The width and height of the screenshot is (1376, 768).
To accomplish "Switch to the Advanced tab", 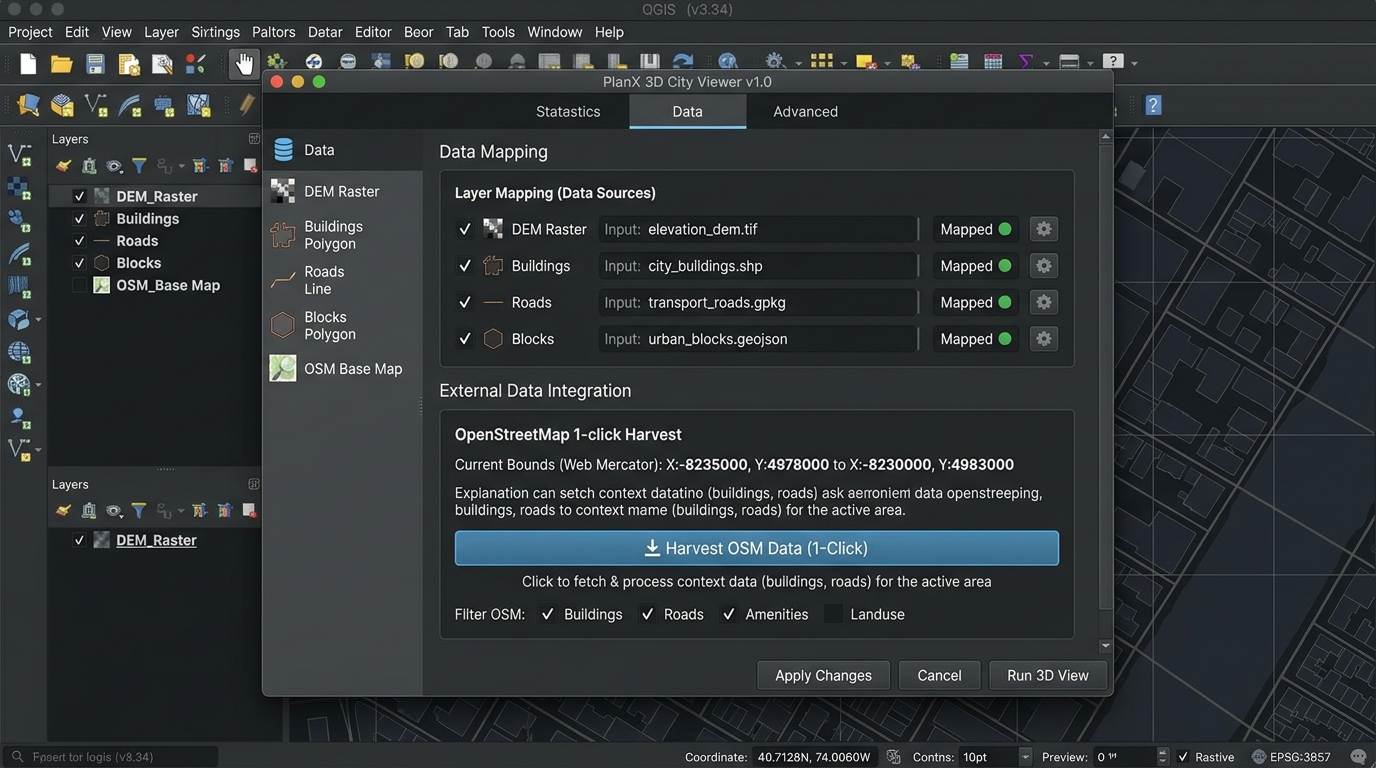I will 805,111.
